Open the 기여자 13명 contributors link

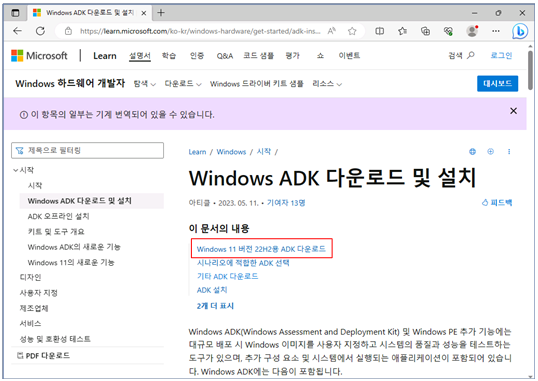(286, 203)
